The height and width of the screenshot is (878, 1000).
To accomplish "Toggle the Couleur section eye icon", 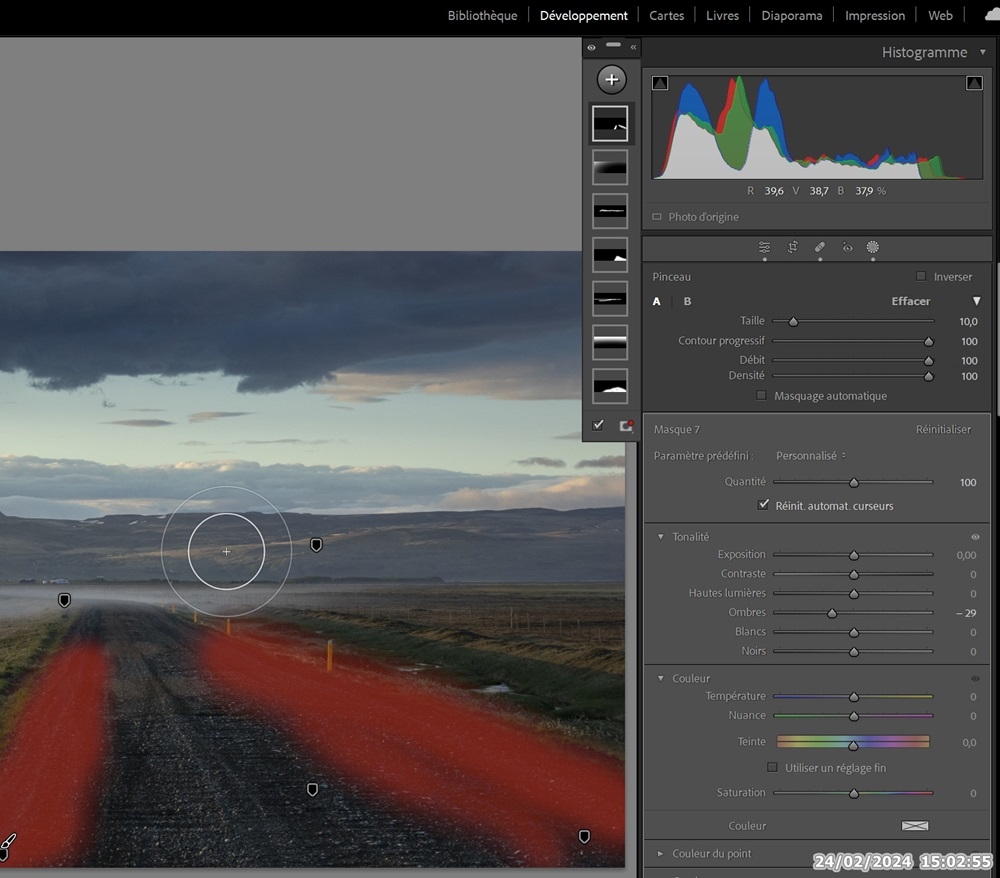I will tap(975, 678).
